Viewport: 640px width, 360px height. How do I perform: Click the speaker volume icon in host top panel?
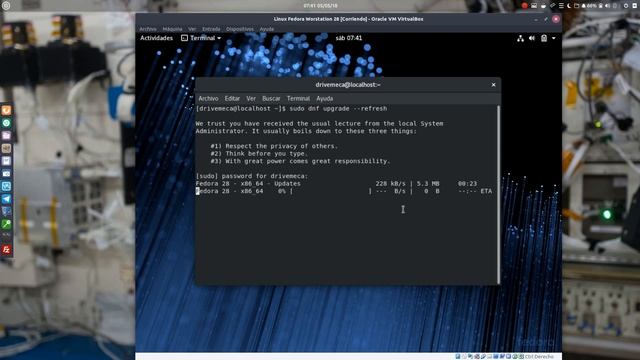click(607, 6)
